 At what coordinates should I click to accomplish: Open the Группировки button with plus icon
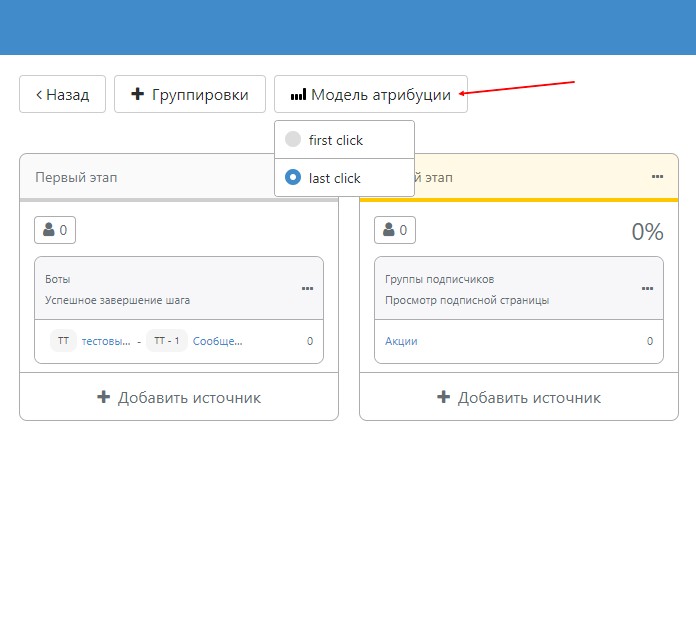(189, 95)
